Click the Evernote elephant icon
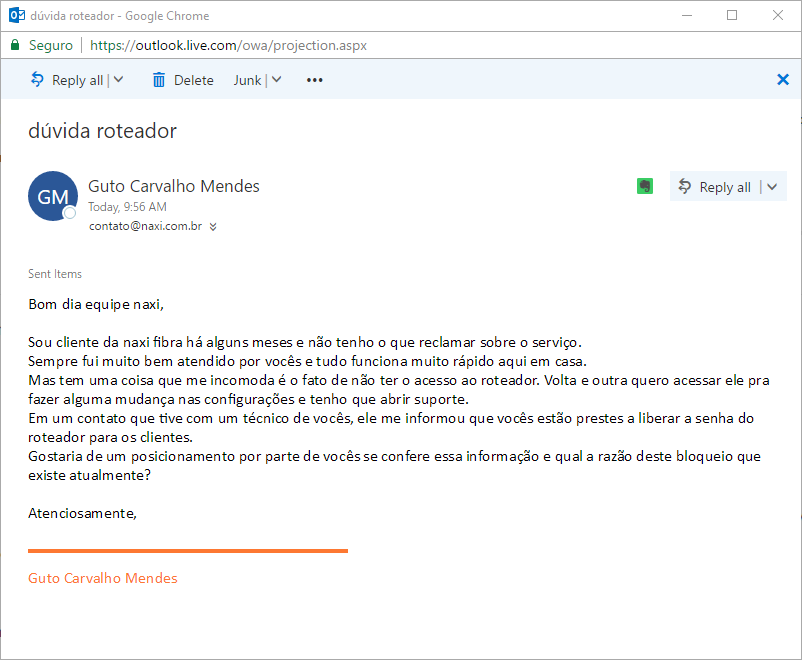Viewport: 802px width, 660px height. (645, 186)
